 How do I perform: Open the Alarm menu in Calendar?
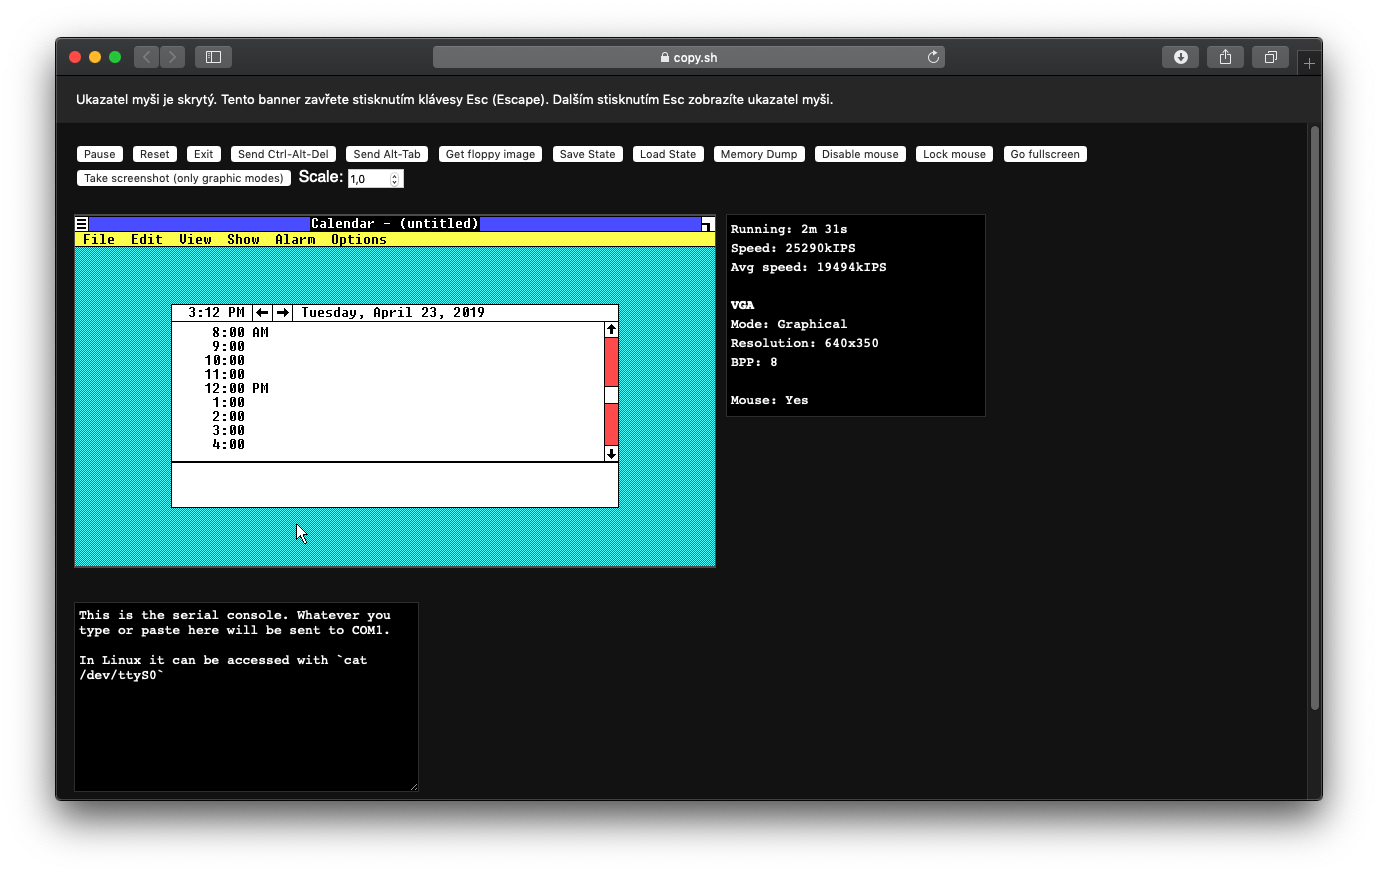295,239
